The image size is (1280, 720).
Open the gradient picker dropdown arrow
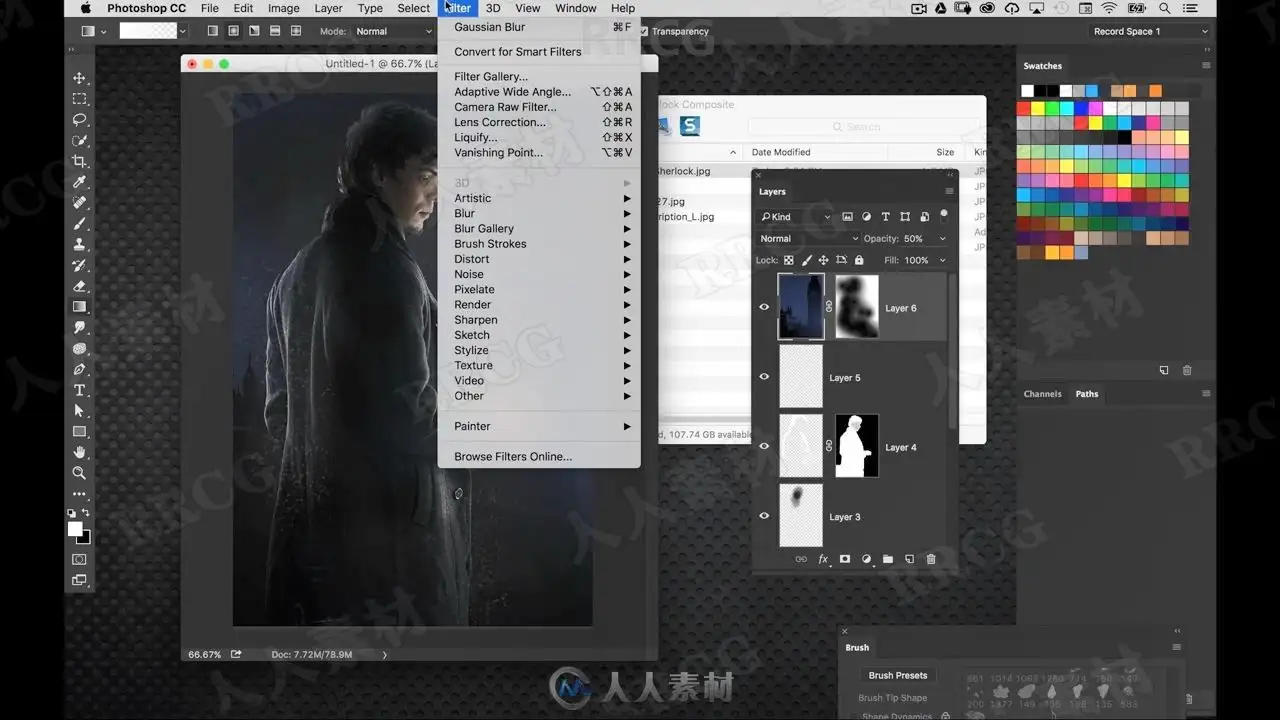click(x=182, y=31)
